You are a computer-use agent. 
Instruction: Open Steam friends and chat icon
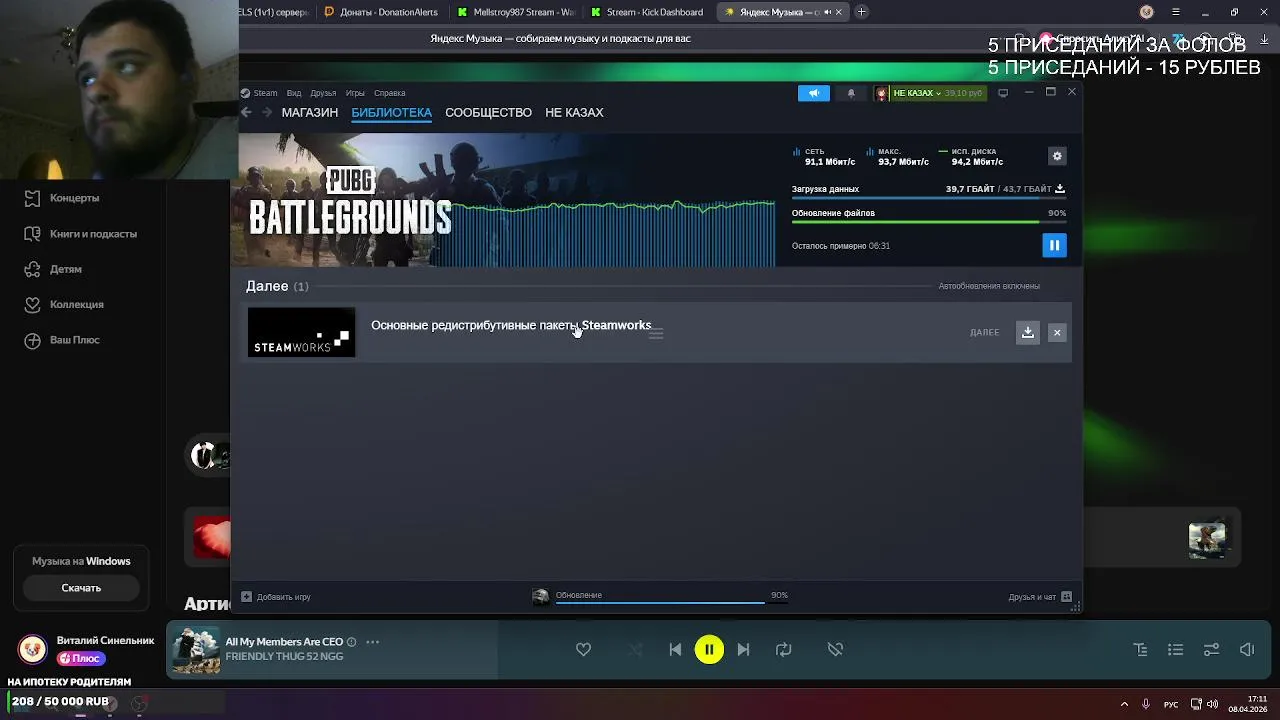(x=1066, y=597)
